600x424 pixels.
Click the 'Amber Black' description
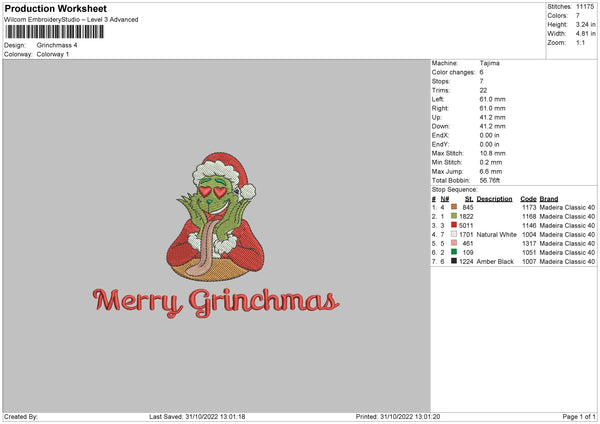coord(495,262)
